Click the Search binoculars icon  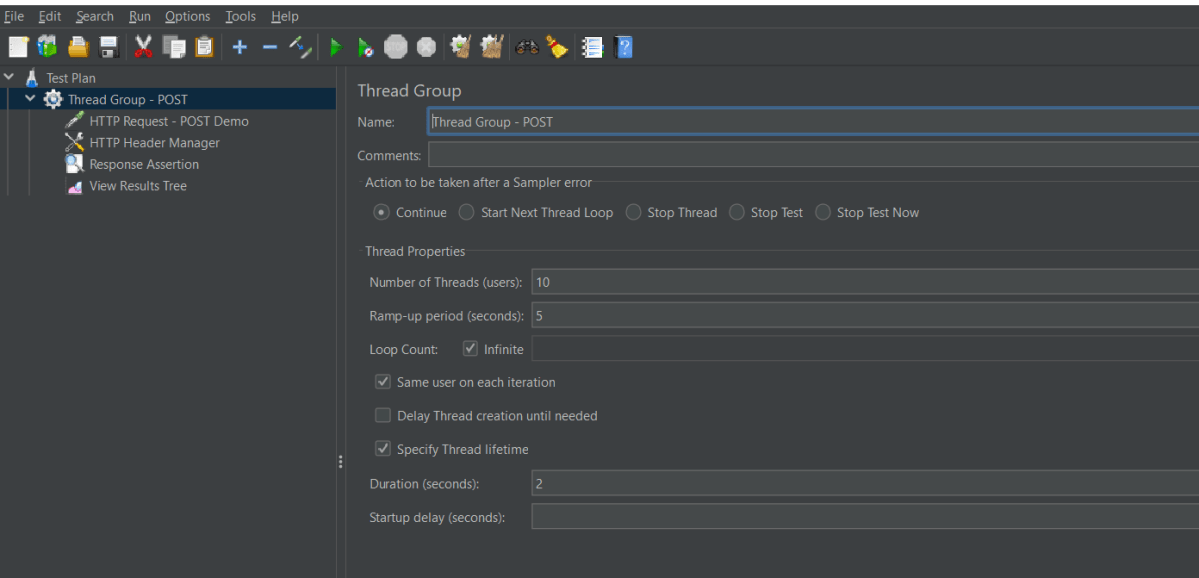(x=527, y=47)
